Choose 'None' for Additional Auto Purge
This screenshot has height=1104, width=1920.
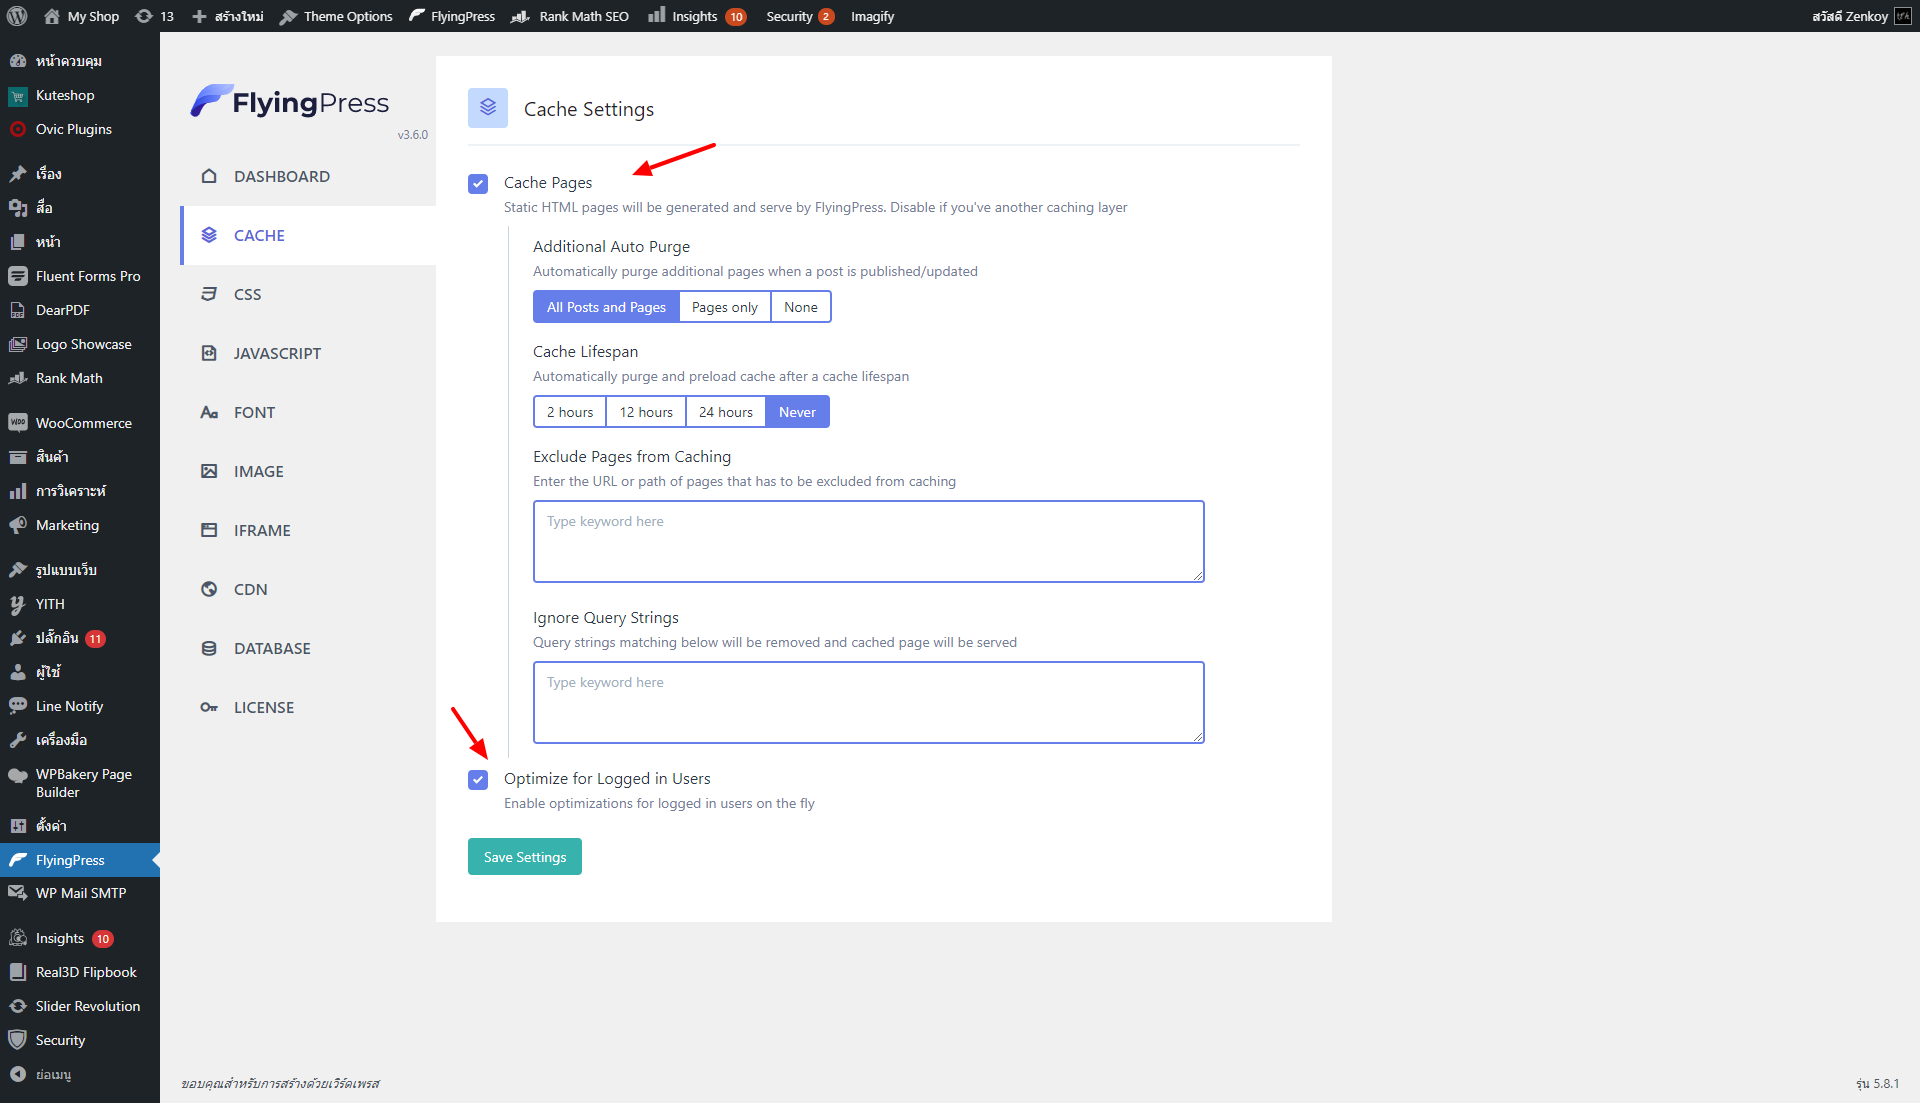pyautogui.click(x=800, y=307)
